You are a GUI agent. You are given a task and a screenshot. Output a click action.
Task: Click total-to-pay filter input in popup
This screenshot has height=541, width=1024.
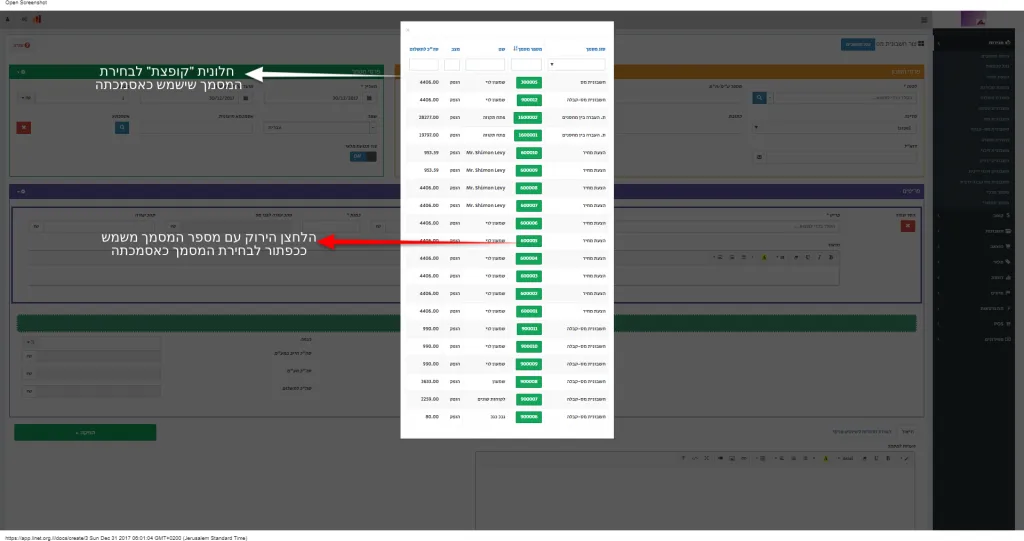pos(424,65)
